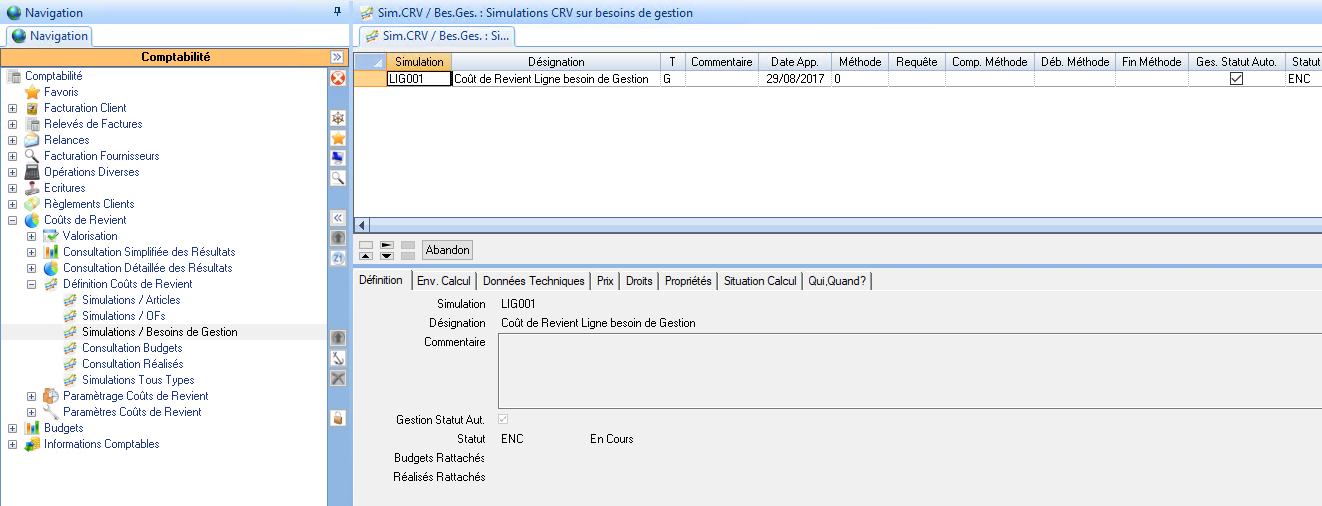
Task: Click the padlock icon in sidebar strip
Action: [338, 418]
